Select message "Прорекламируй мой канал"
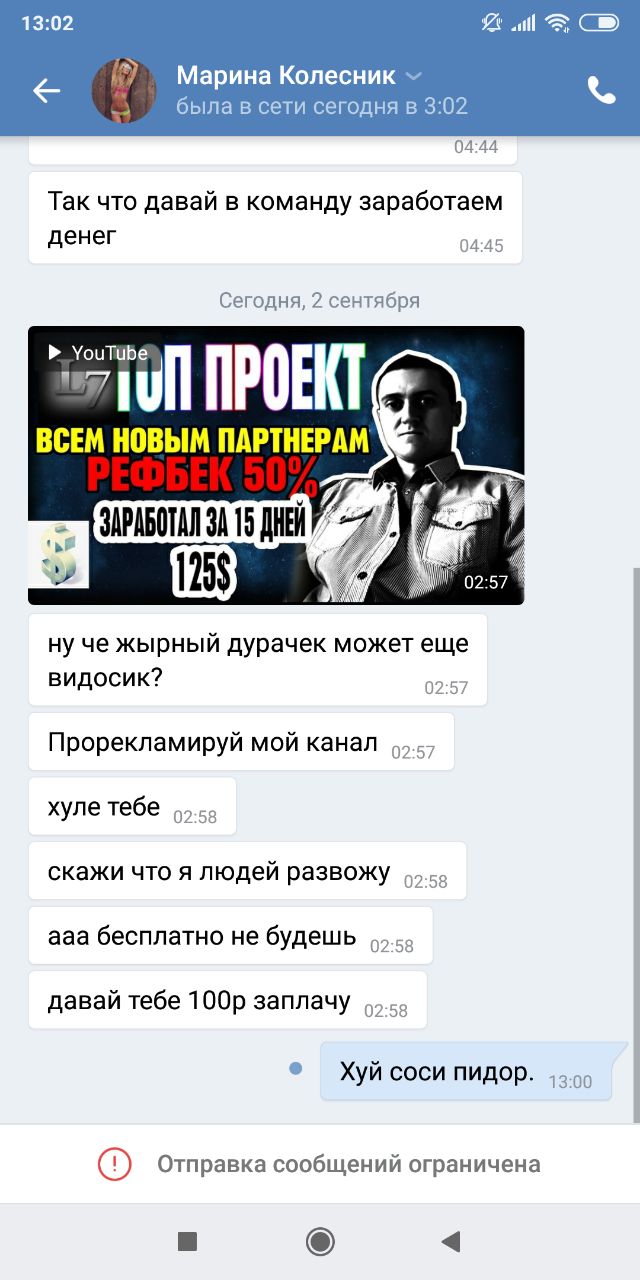The image size is (640, 1280). click(x=241, y=742)
